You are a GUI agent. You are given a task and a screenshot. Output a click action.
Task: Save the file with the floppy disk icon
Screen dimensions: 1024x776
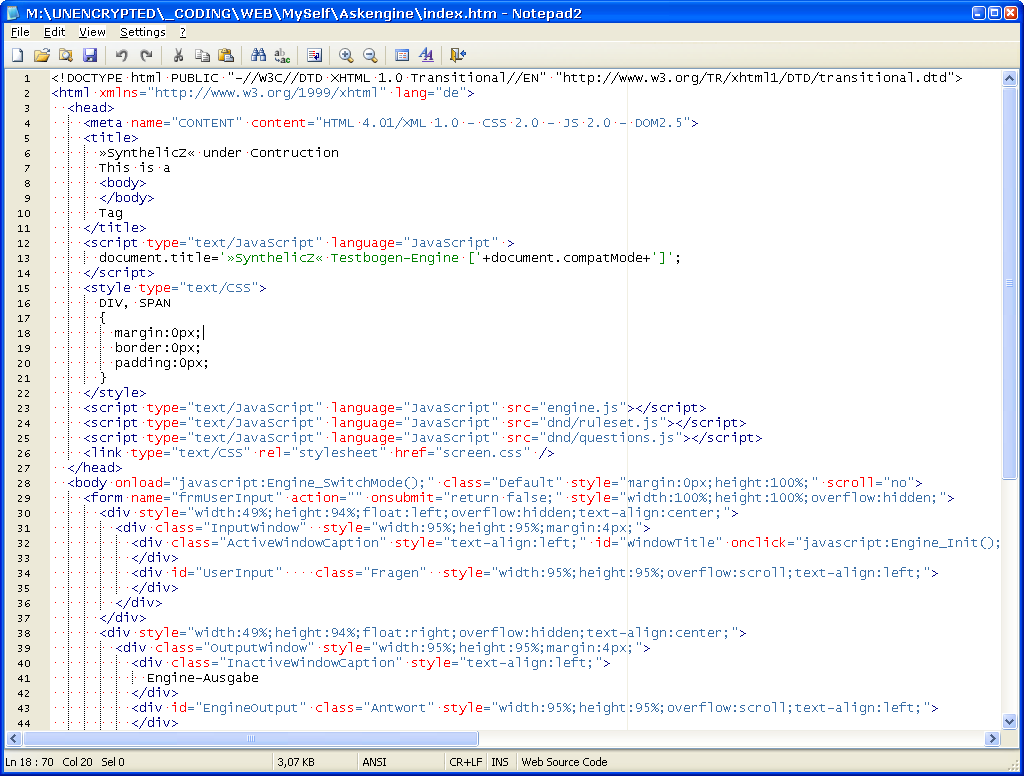(90, 56)
